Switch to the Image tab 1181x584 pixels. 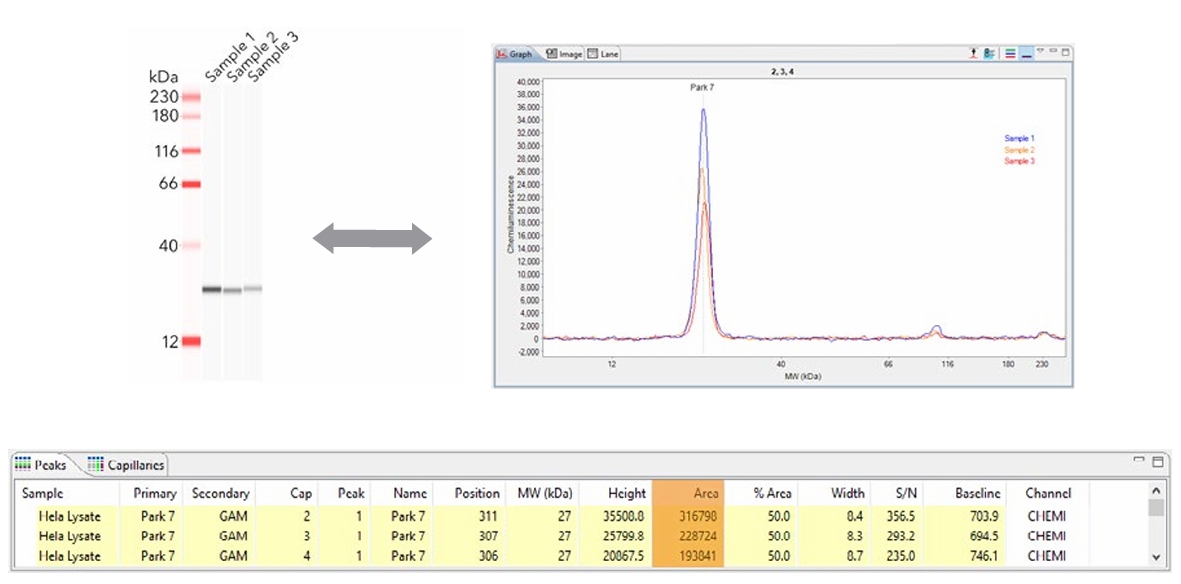pos(564,53)
